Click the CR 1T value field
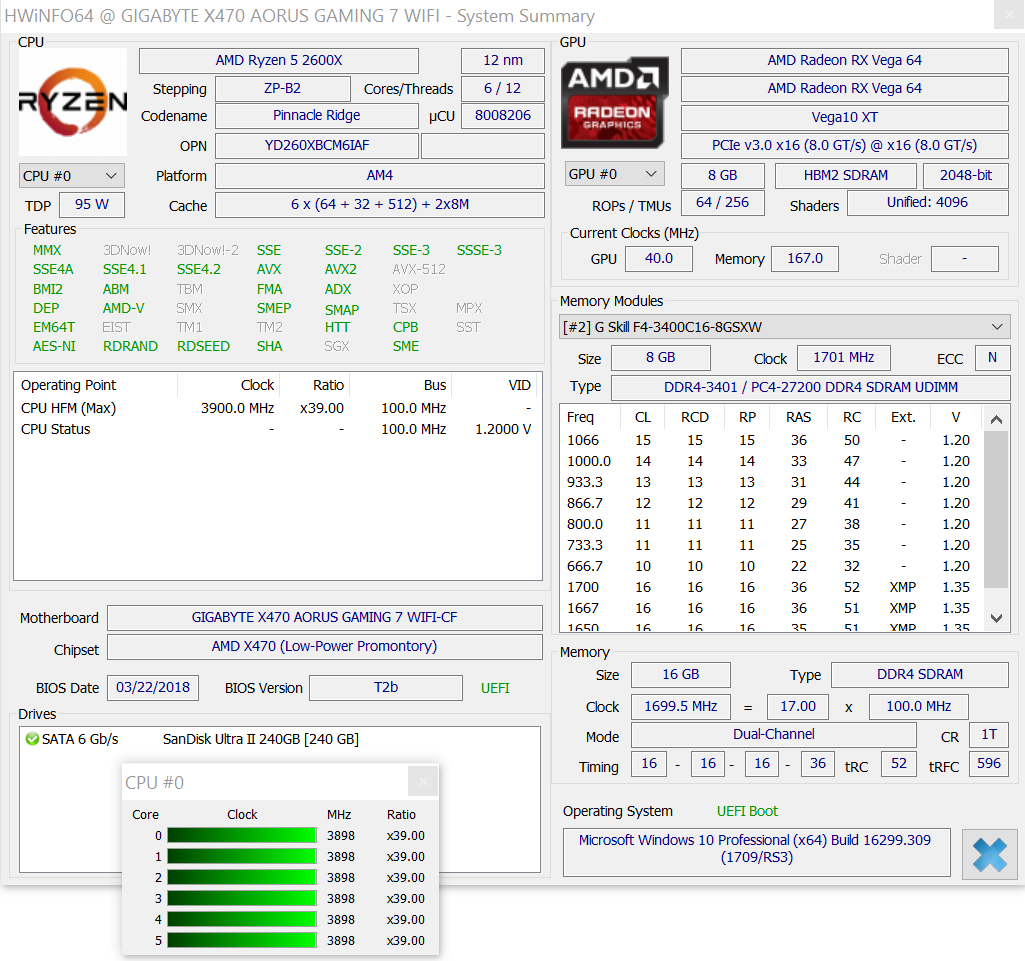This screenshot has height=961, width=1025. pos(988,735)
